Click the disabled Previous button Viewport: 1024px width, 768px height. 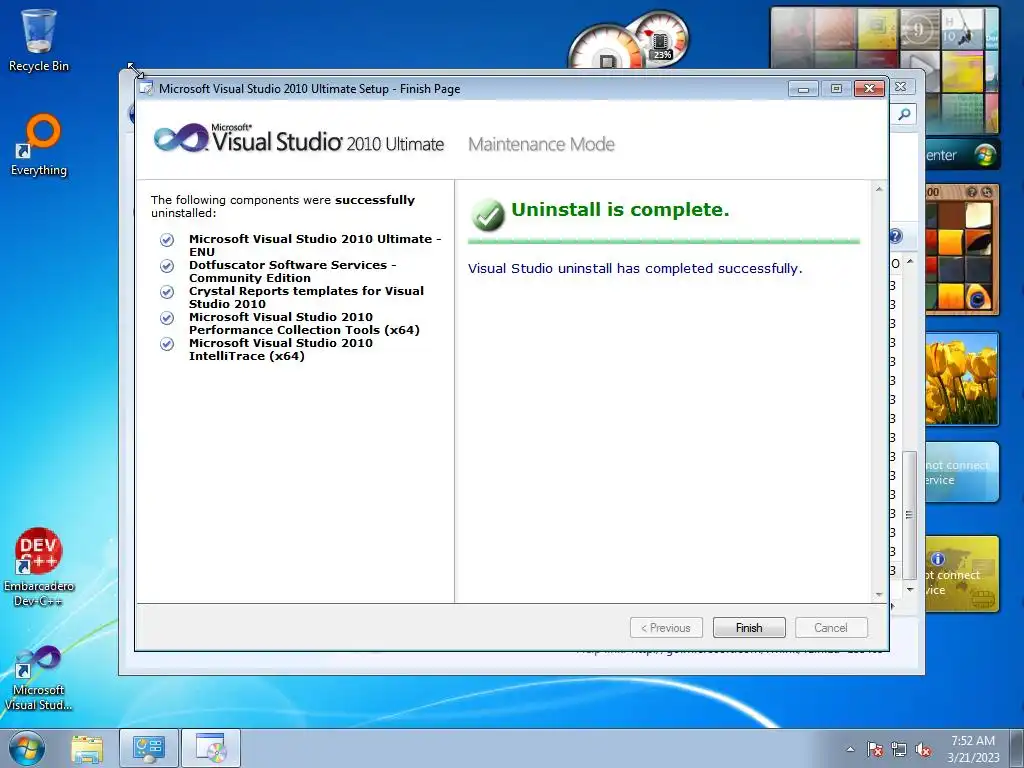[666, 628]
